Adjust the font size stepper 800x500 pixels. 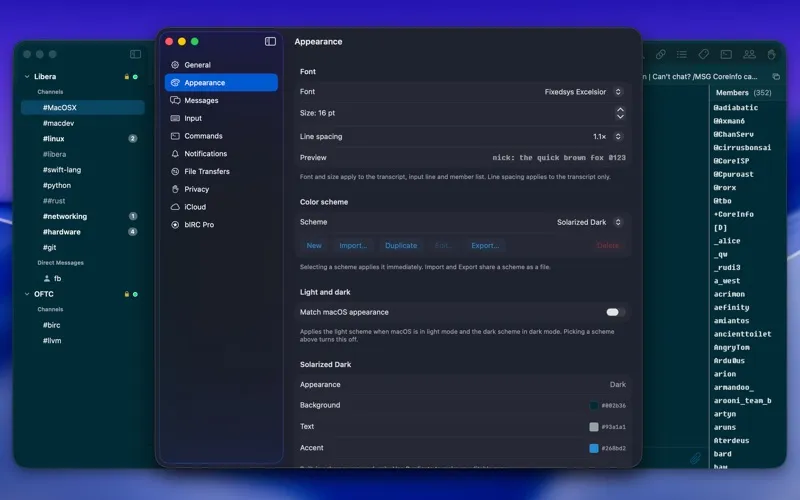point(620,113)
